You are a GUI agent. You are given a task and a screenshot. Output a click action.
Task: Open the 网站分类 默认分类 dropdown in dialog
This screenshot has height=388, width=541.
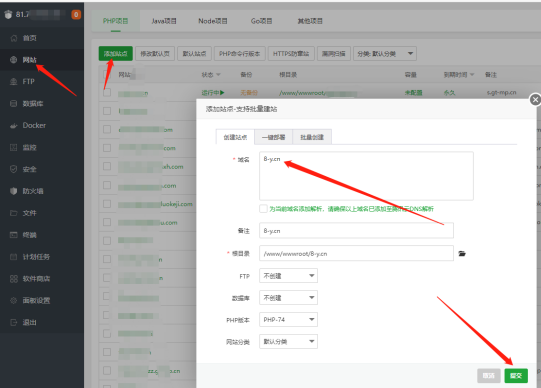click(288, 341)
